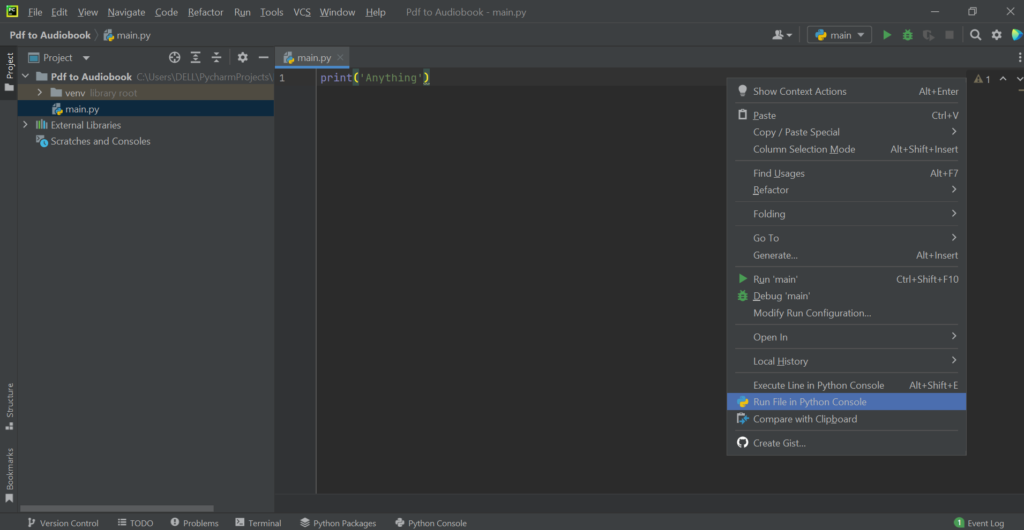Collapse the Pdf to Audiobook root folder
This screenshot has height=530, width=1024.
coord(25,76)
